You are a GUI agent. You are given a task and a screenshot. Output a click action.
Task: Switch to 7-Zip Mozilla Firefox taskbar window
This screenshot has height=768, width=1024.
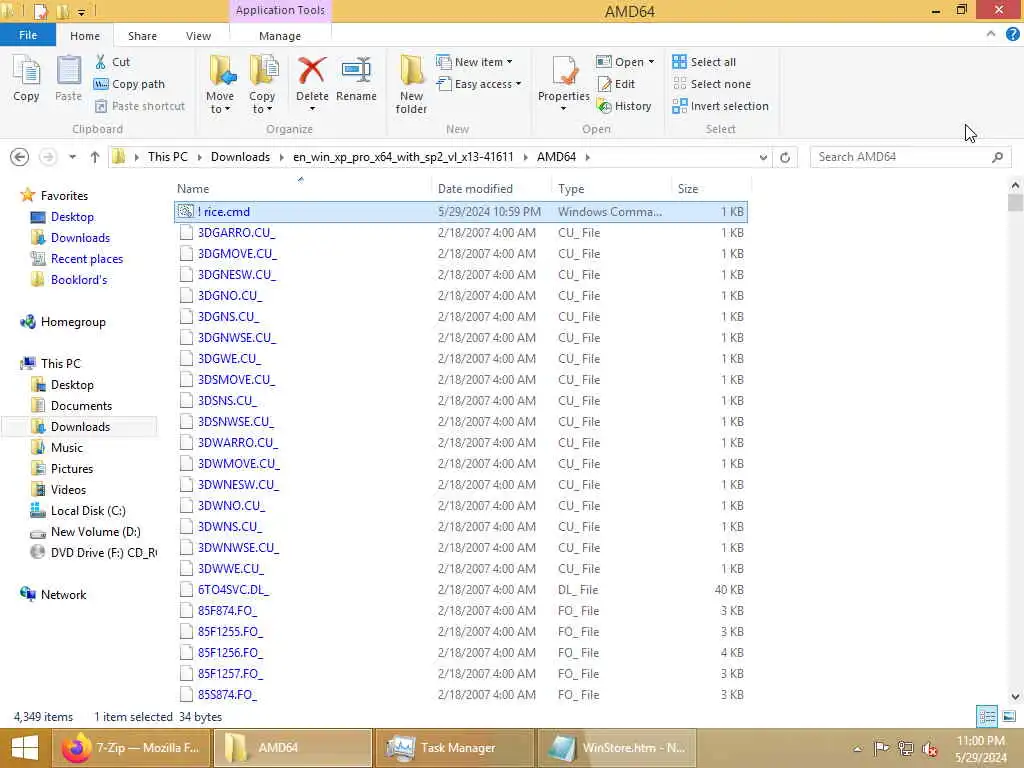131,748
